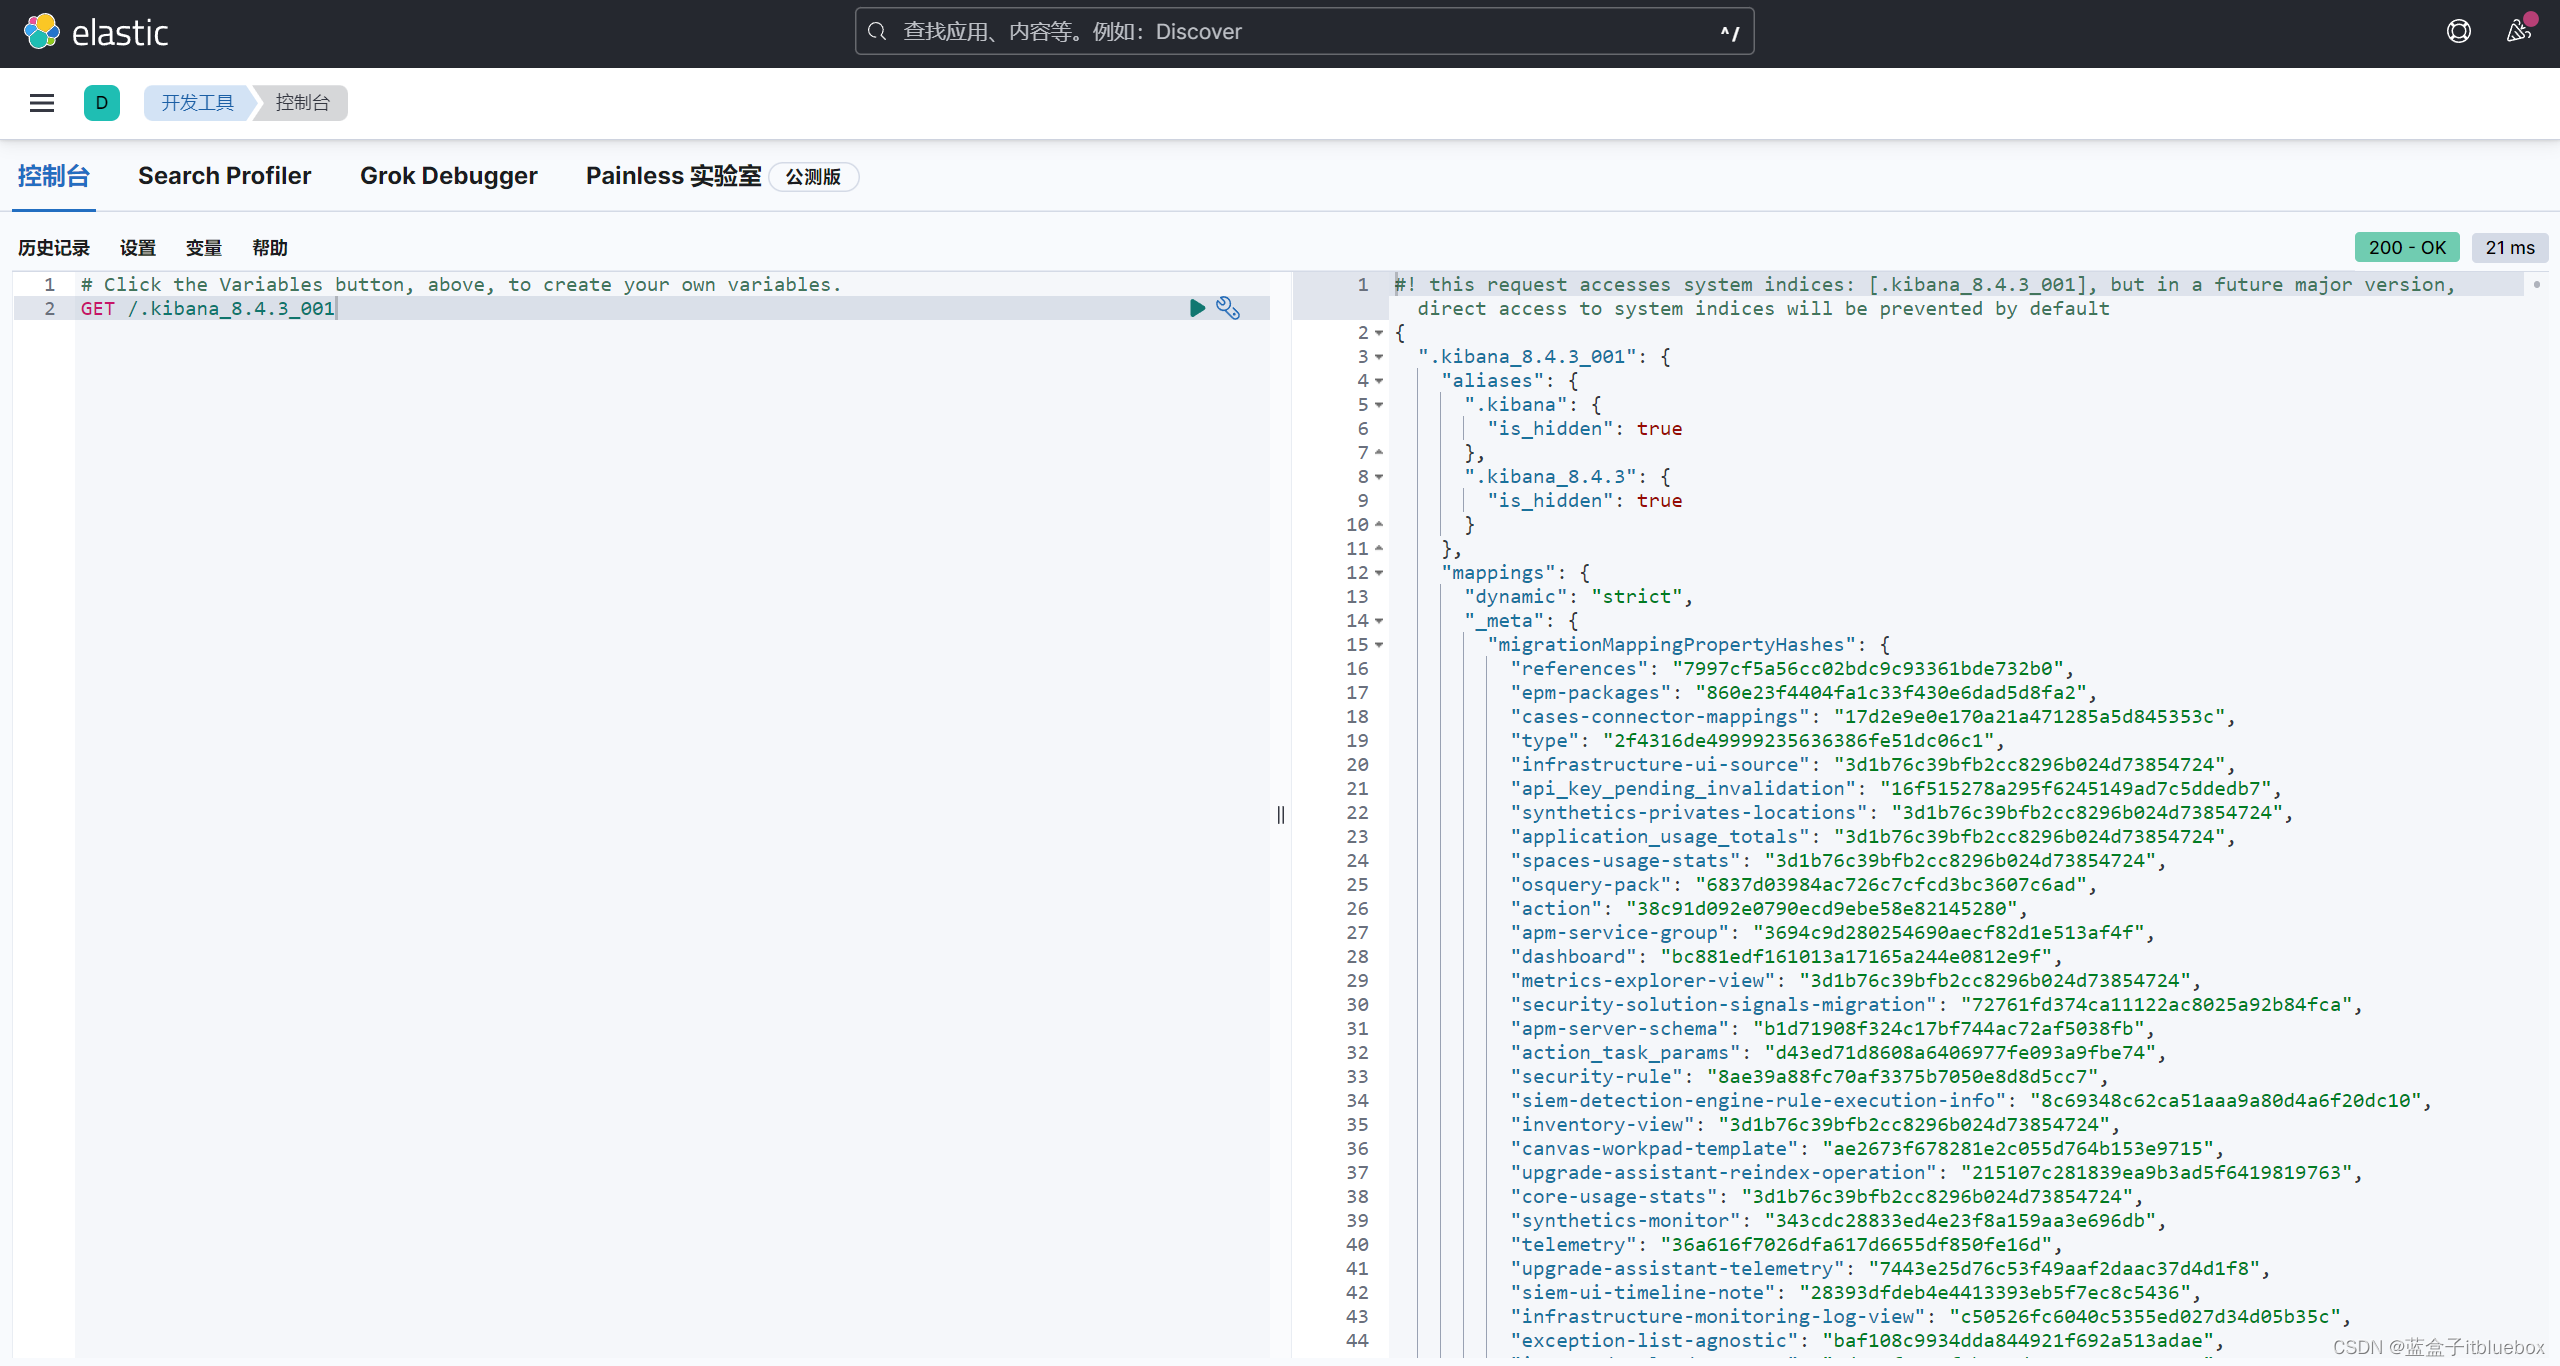The width and height of the screenshot is (2560, 1366).
Task: Open the help lifebuoy icon
Action: pos(2459,32)
